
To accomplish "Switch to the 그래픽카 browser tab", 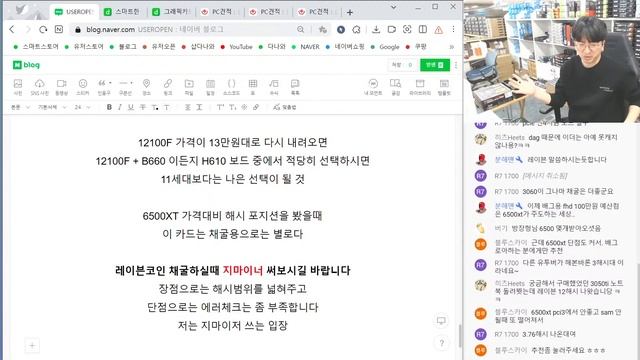I will point(171,12).
